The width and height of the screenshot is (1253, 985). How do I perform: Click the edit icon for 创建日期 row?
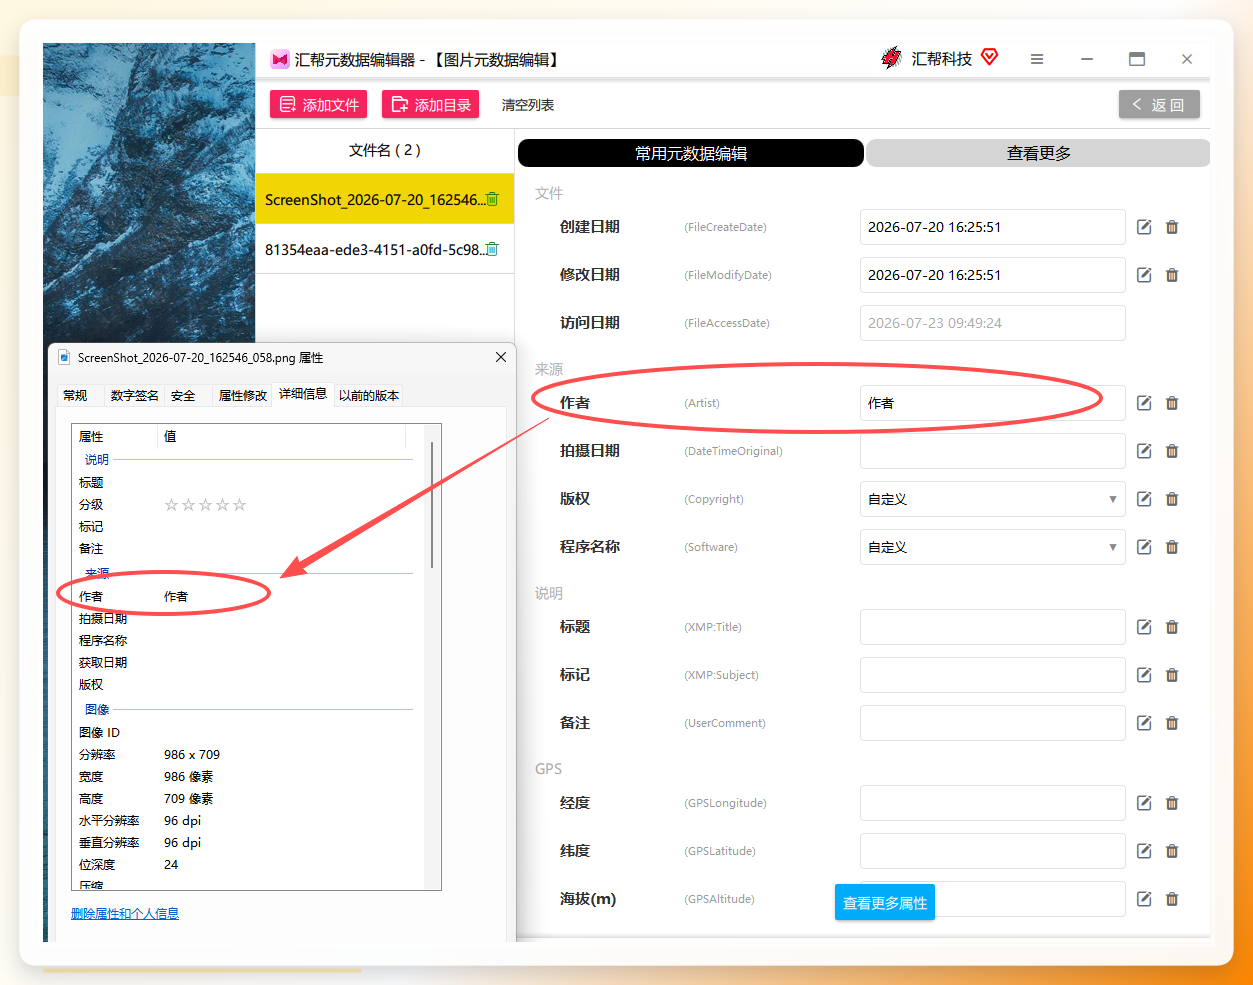click(1144, 227)
